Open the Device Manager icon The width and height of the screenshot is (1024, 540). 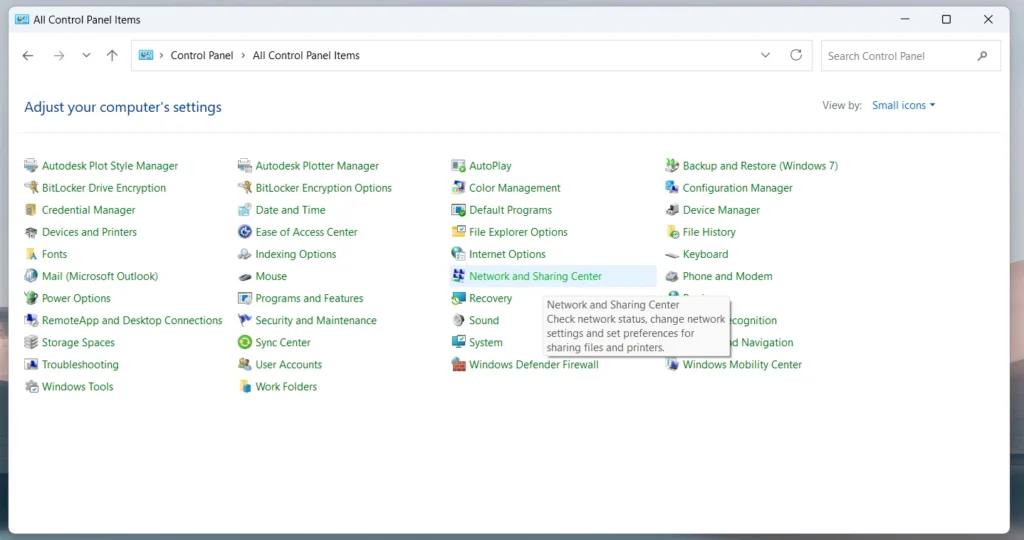pos(672,210)
